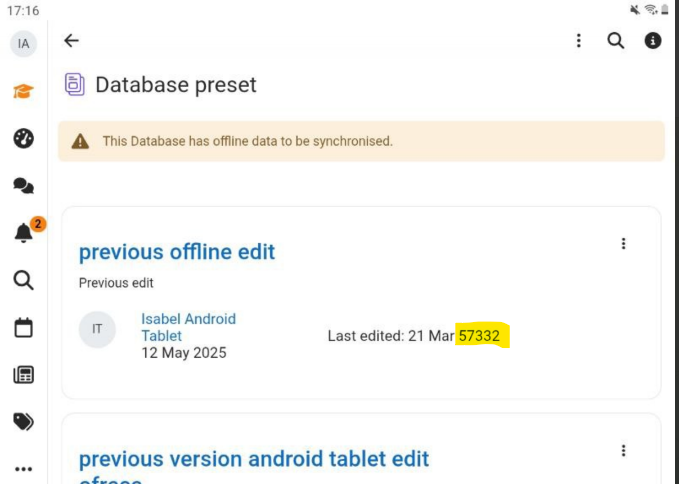Open the calendar icon in sidebar
The height and width of the screenshot is (484, 679).
coord(23,328)
